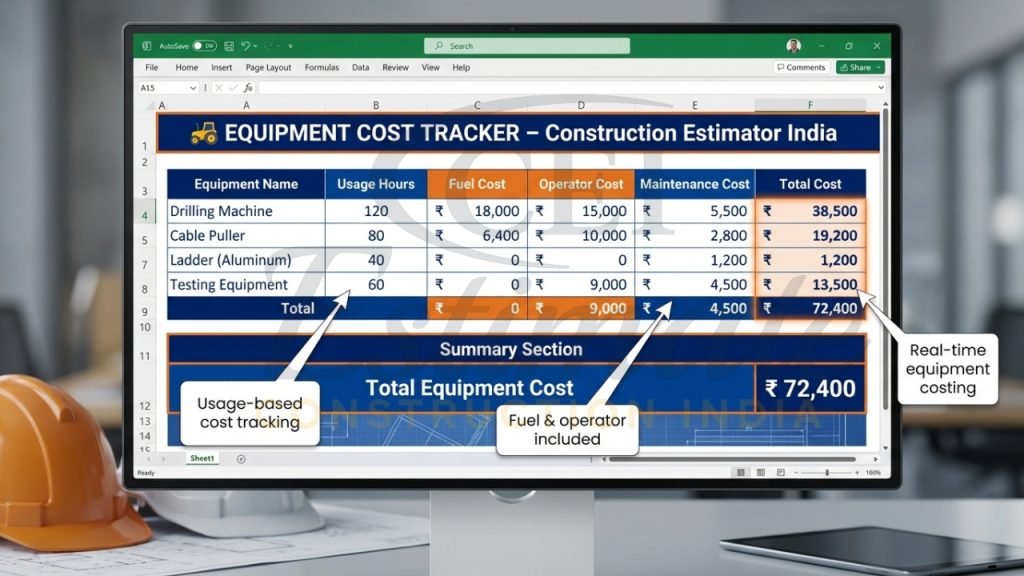
Task: Click the 'Equipment Name' header cell
Action: coord(246,184)
